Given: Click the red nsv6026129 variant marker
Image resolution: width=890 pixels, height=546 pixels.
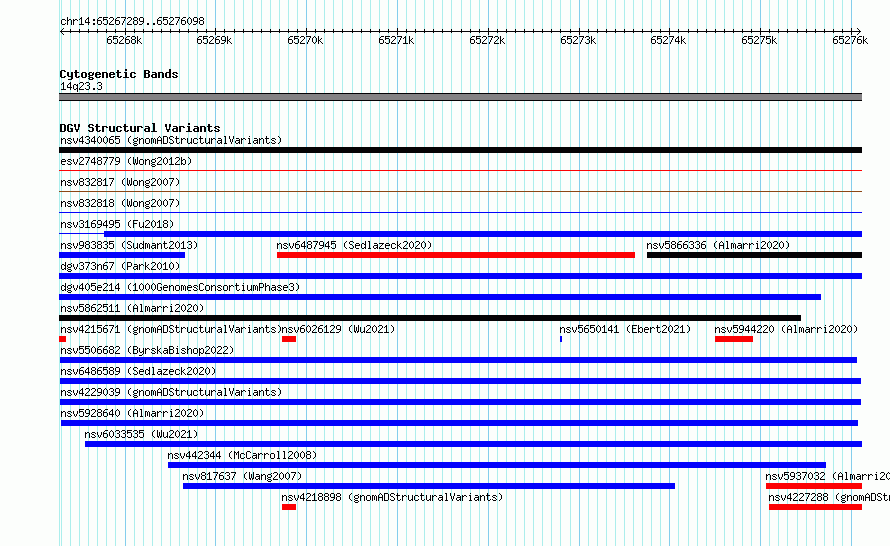Looking at the screenshot, I should tap(289, 339).
